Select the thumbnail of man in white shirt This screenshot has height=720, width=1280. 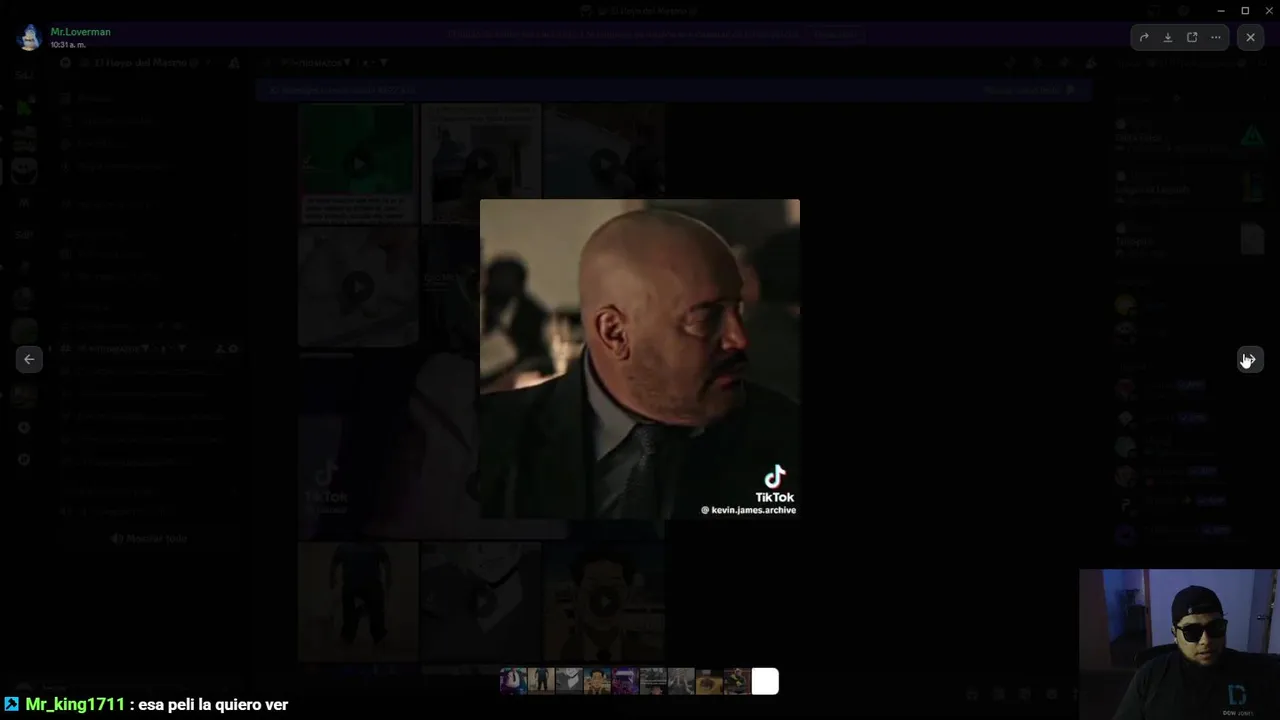(x=513, y=681)
